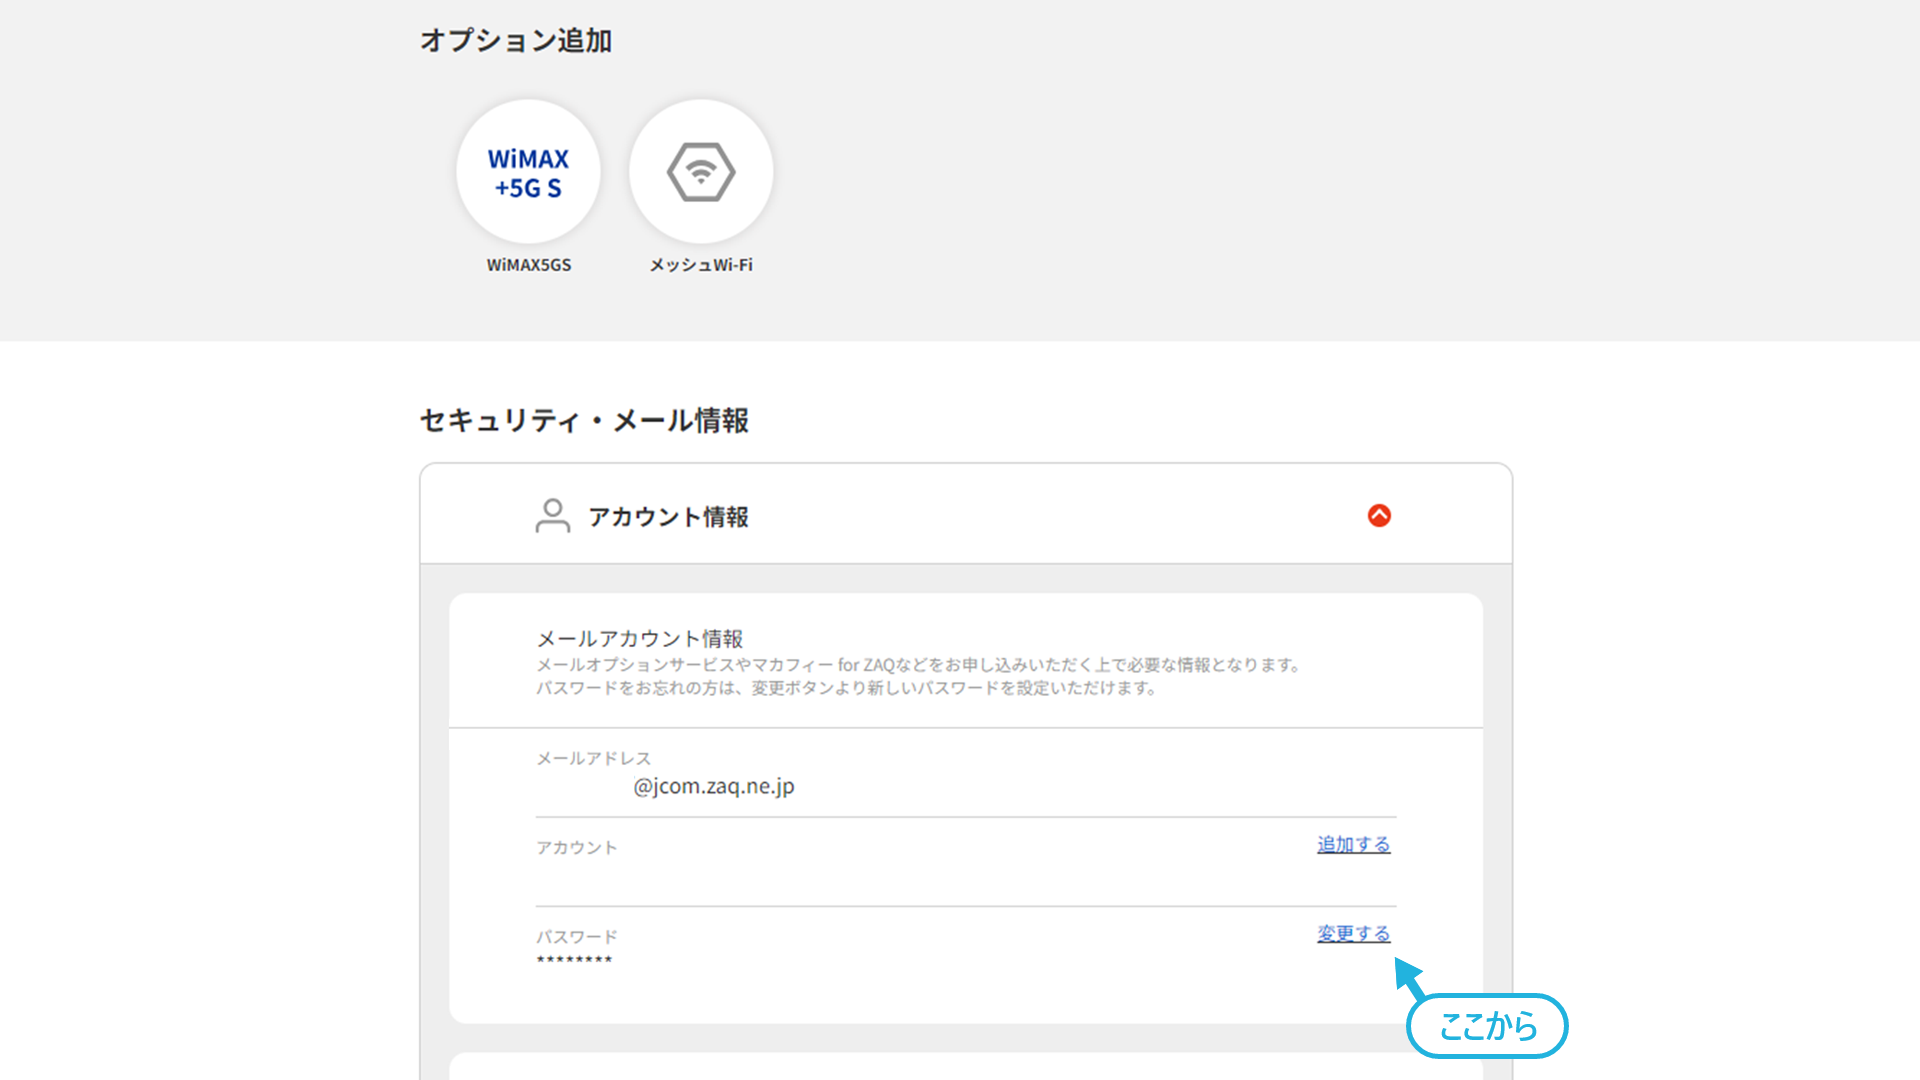
Task: Click the メールアカウント情報 heading
Action: pos(640,638)
